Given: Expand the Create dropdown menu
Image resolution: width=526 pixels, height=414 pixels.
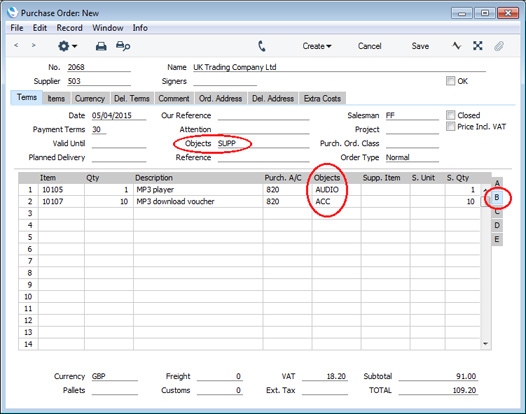Looking at the screenshot, I should tap(317, 46).
